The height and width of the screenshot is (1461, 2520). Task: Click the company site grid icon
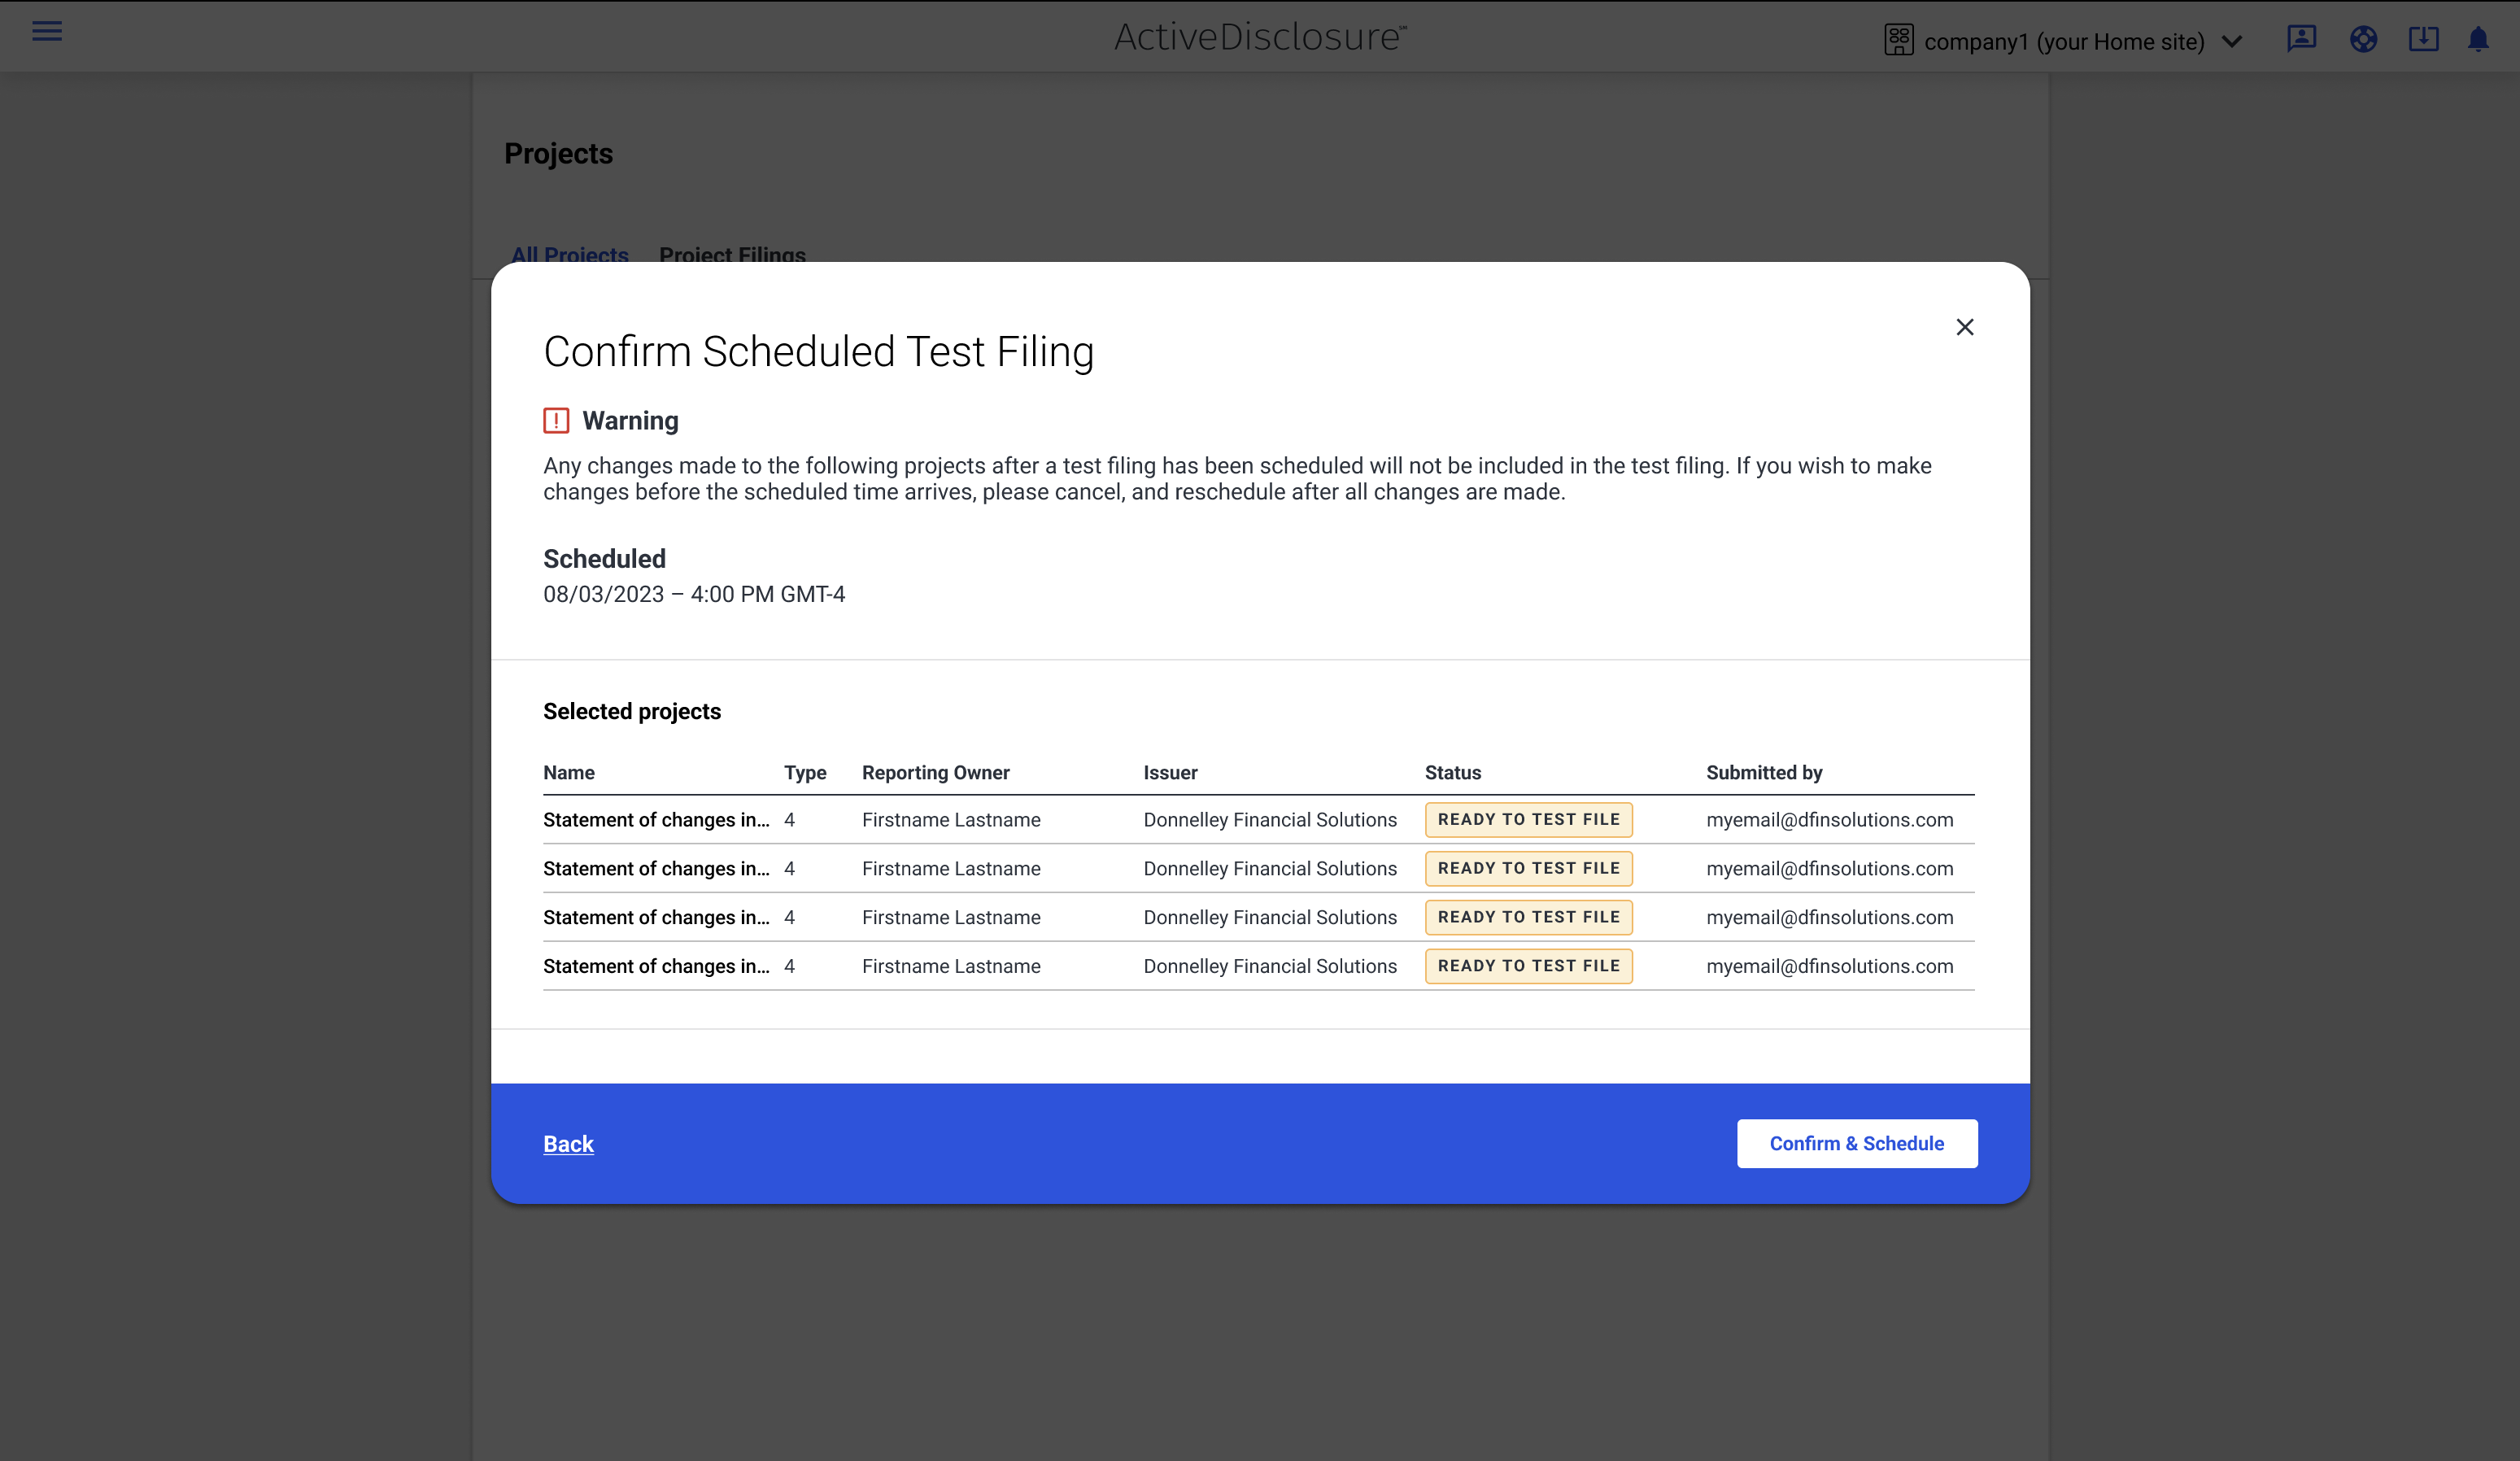1898,40
